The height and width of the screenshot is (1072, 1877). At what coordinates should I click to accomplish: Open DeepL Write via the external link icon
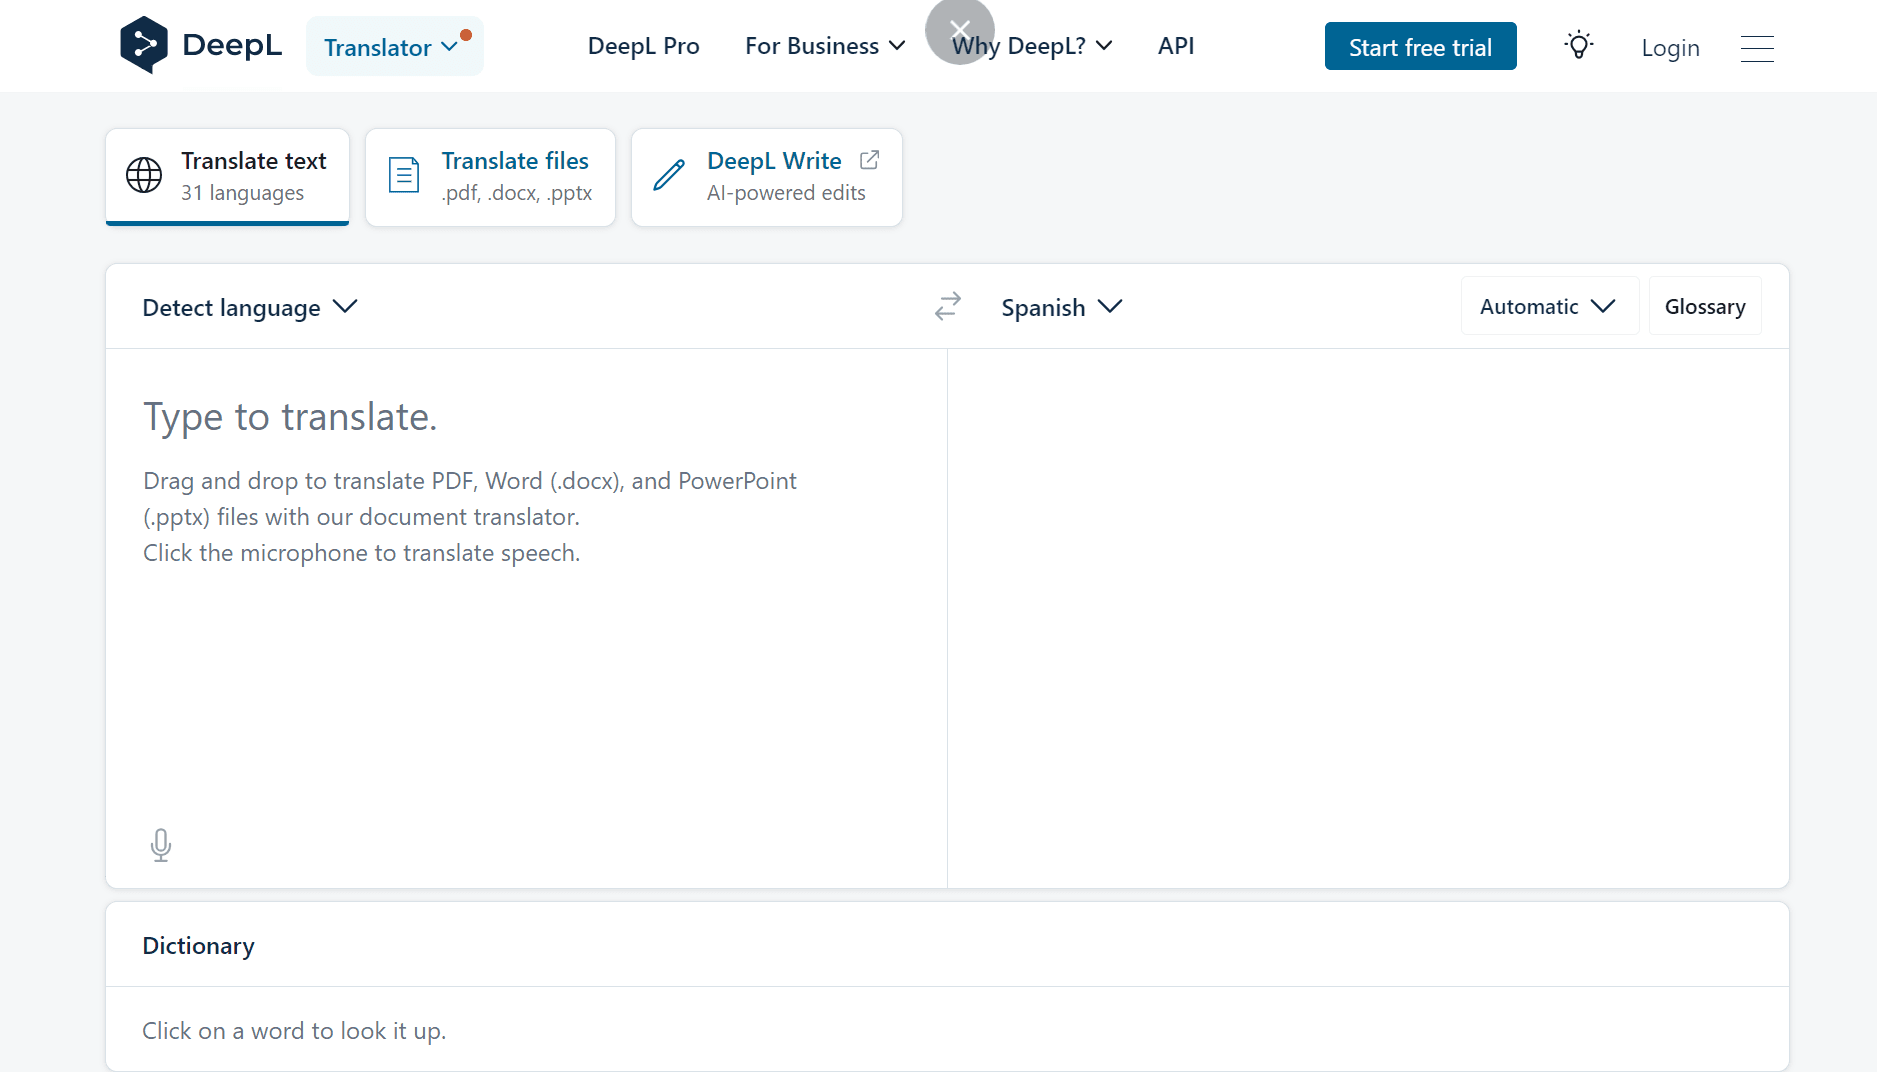pyautogui.click(x=868, y=159)
